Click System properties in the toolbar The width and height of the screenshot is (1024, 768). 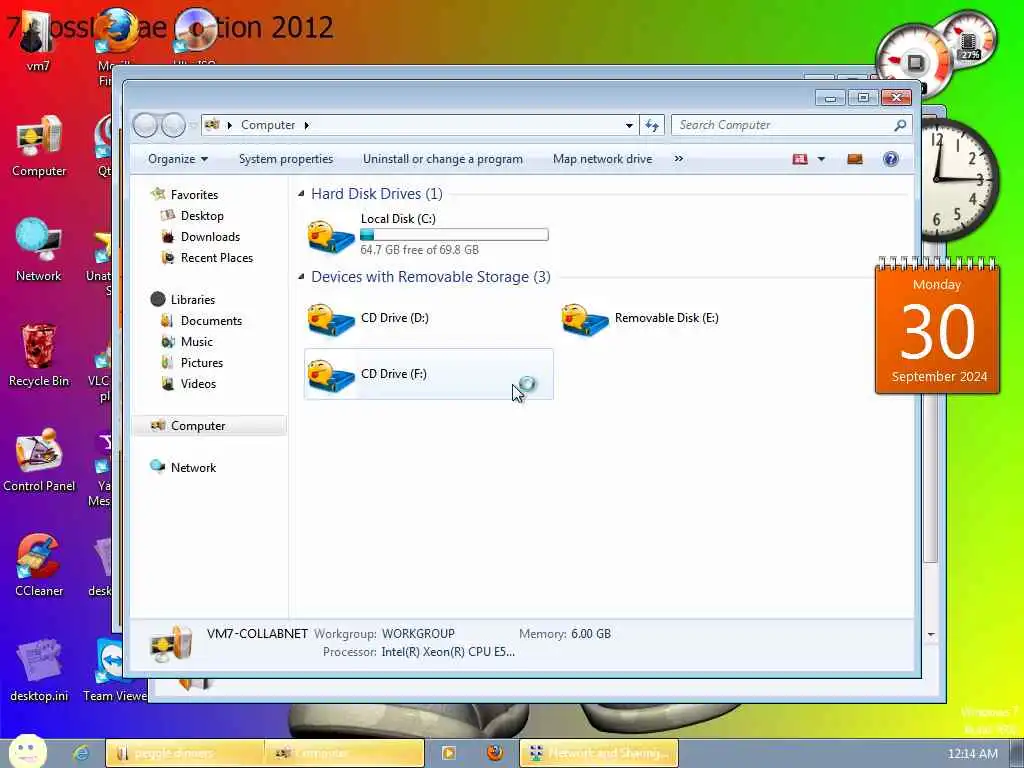(x=285, y=159)
